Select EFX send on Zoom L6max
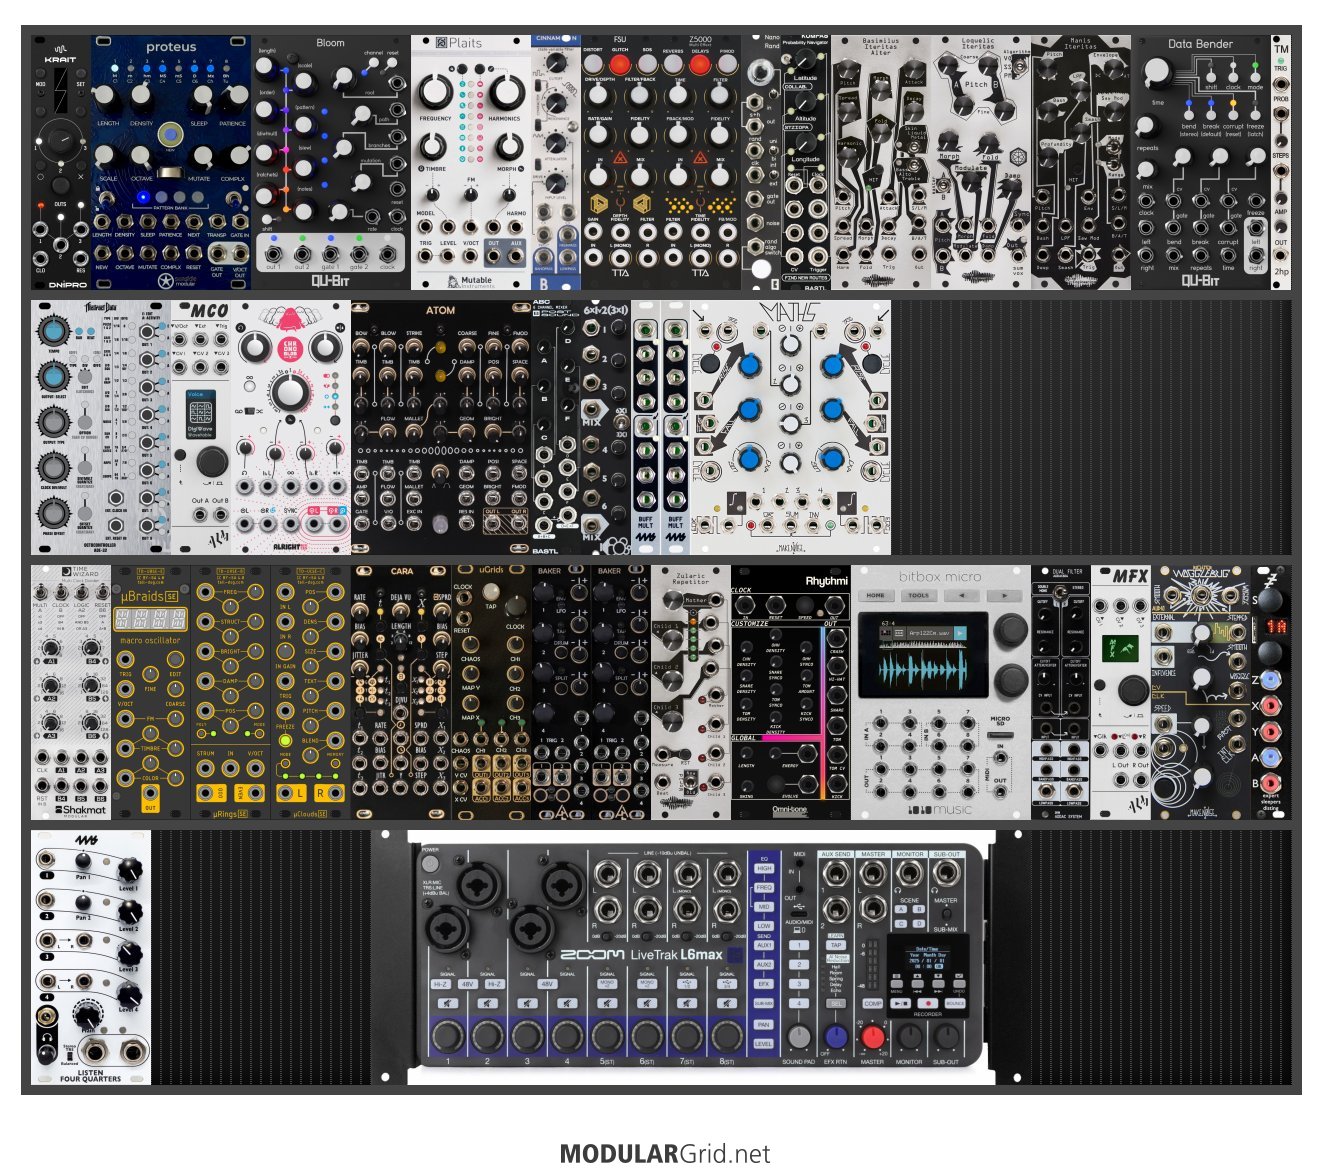Image resolution: width=1332 pixels, height=1175 pixels. (x=764, y=984)
